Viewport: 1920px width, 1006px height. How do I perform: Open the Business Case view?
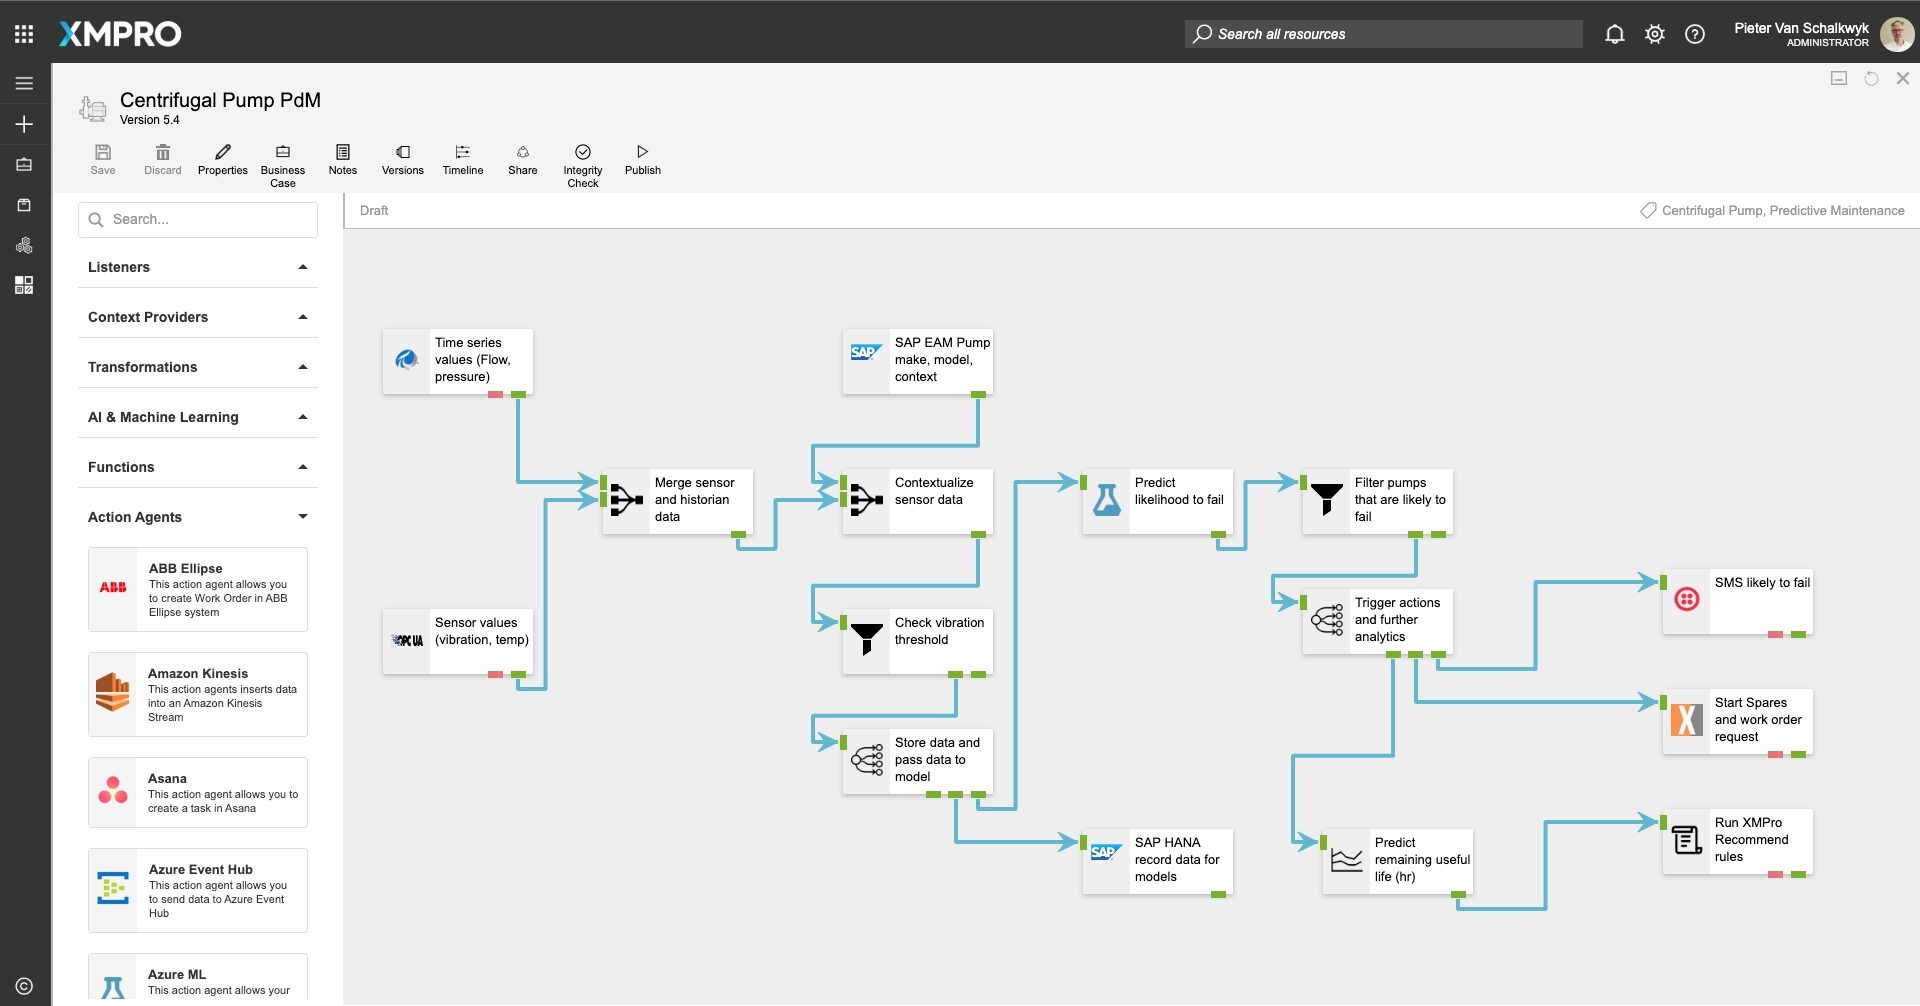(x=282, y=160)
